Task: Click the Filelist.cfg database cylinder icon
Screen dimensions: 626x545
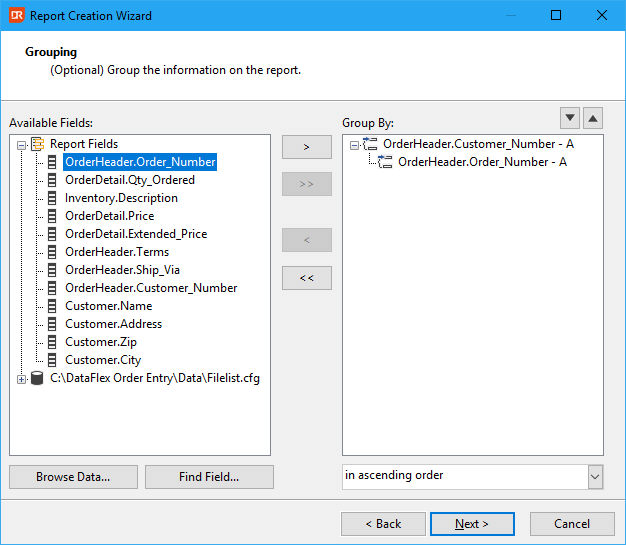Action: [37, 378]
